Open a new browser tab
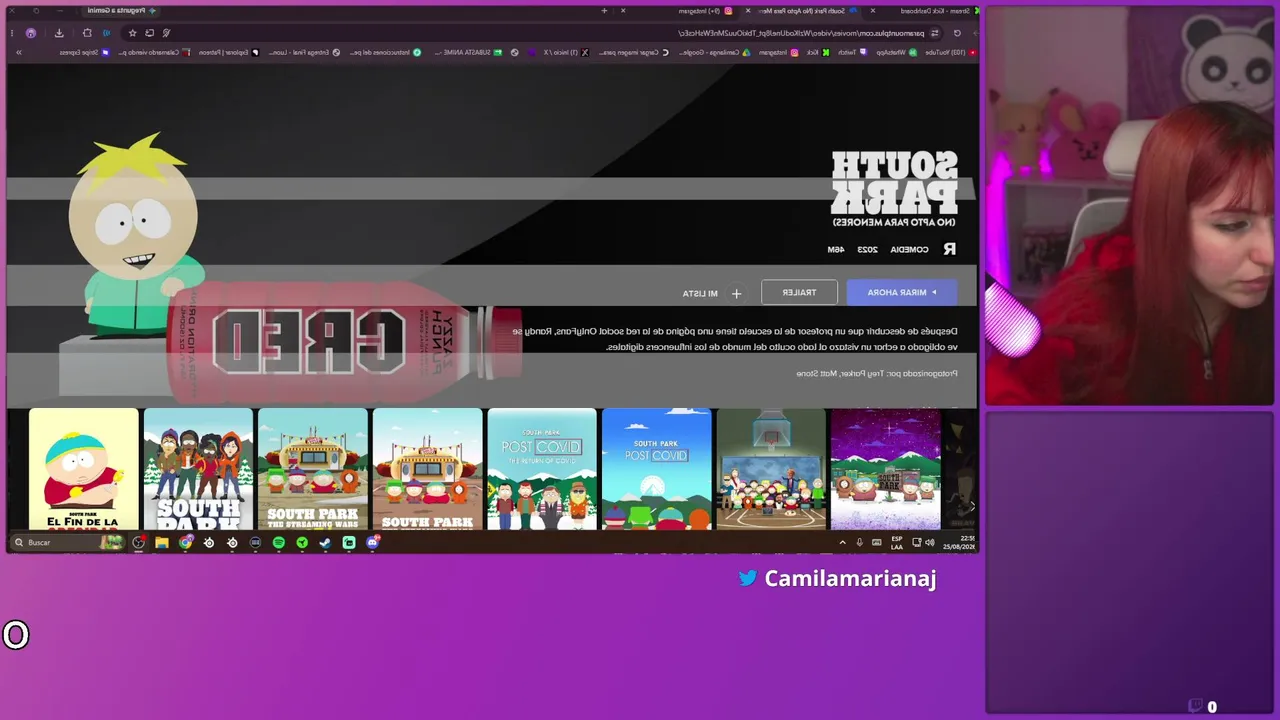The height and width of the screenshot is (720, 1280). pos(604,11)
